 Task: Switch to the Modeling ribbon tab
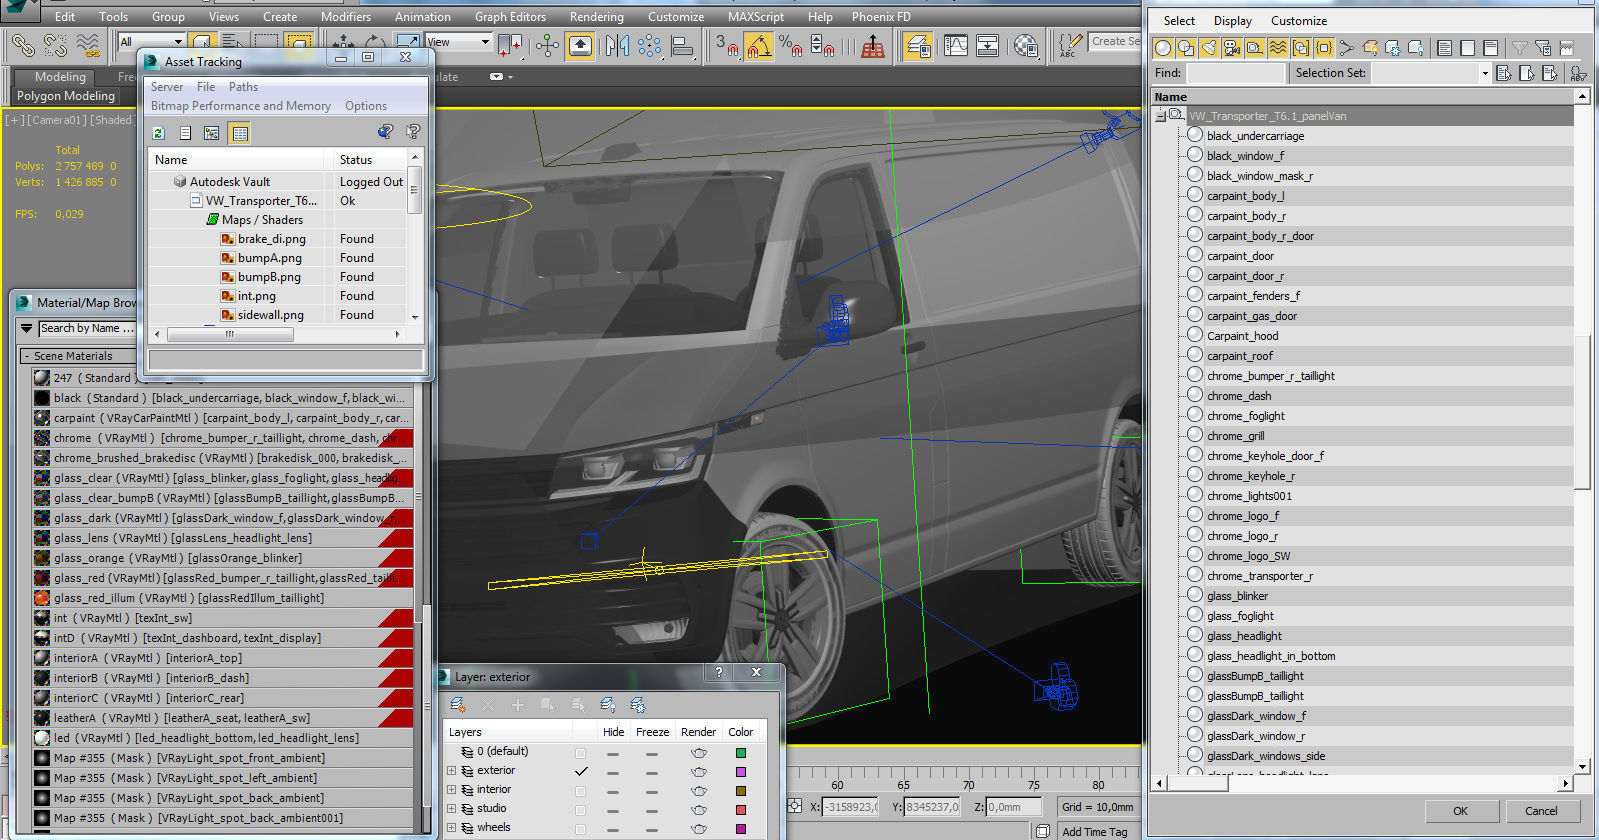point(60,77)
